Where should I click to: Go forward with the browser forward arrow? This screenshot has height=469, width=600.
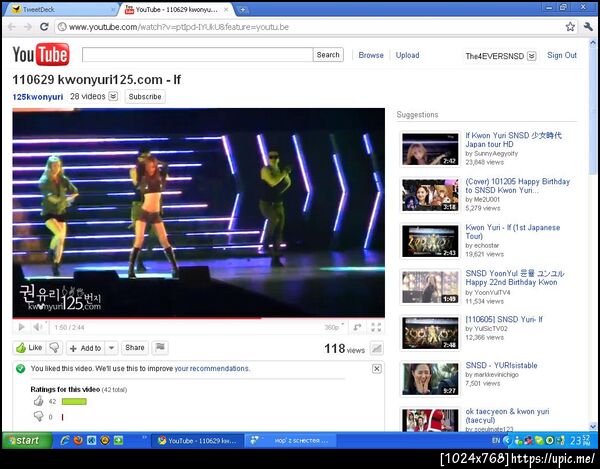coord(28,27)
